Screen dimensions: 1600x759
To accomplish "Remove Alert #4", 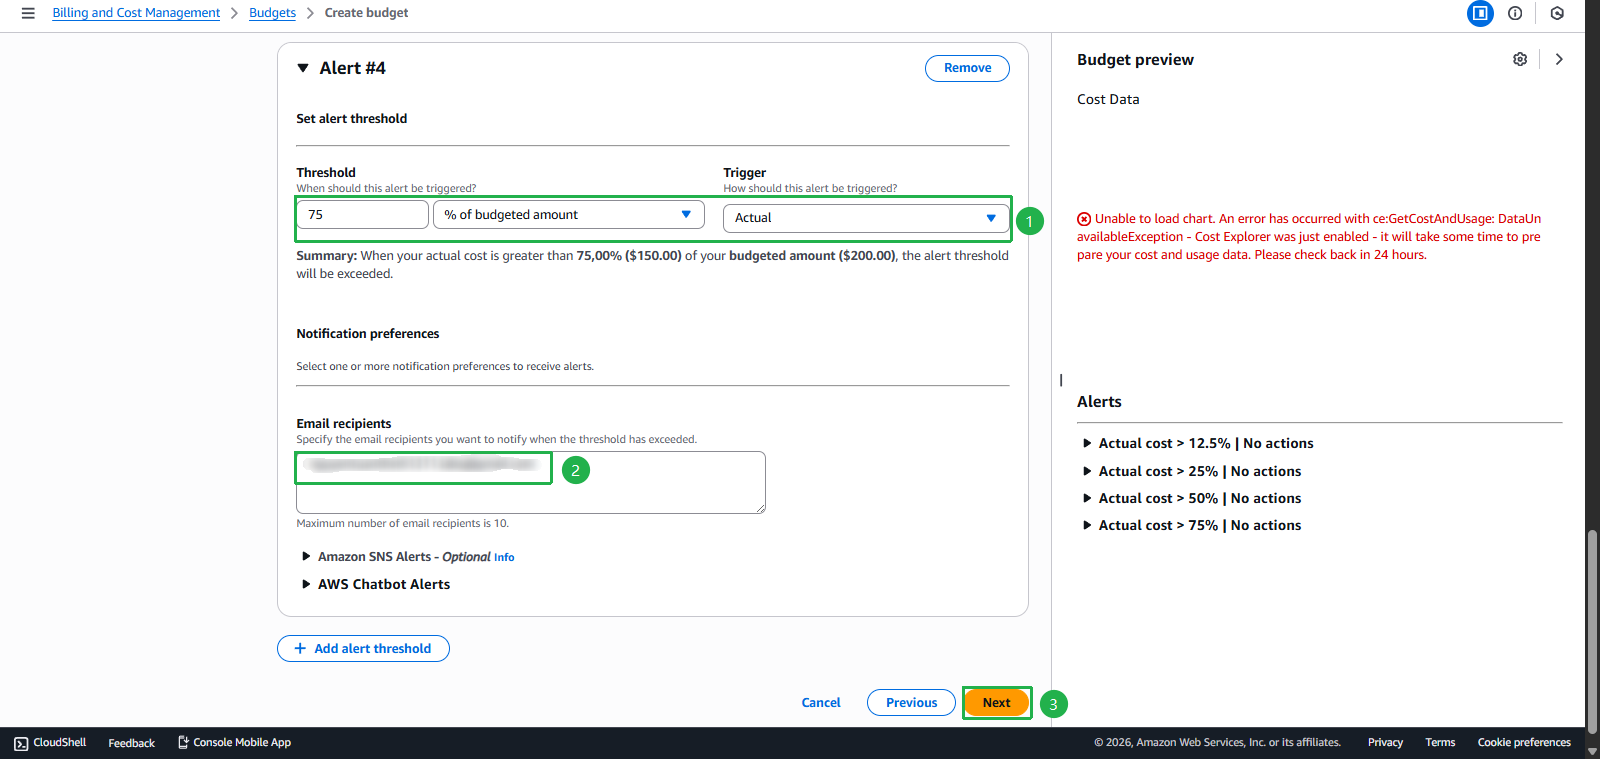I will (967, 68).
